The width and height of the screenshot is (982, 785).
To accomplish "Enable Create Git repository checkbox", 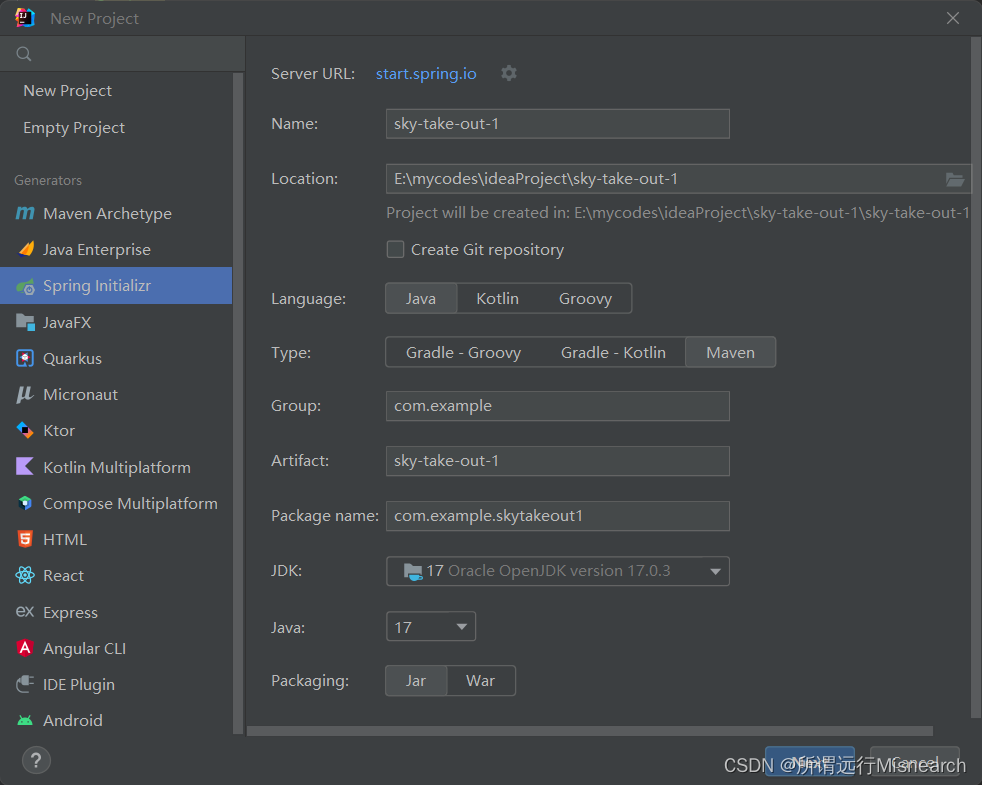I will tap(395, 249).
